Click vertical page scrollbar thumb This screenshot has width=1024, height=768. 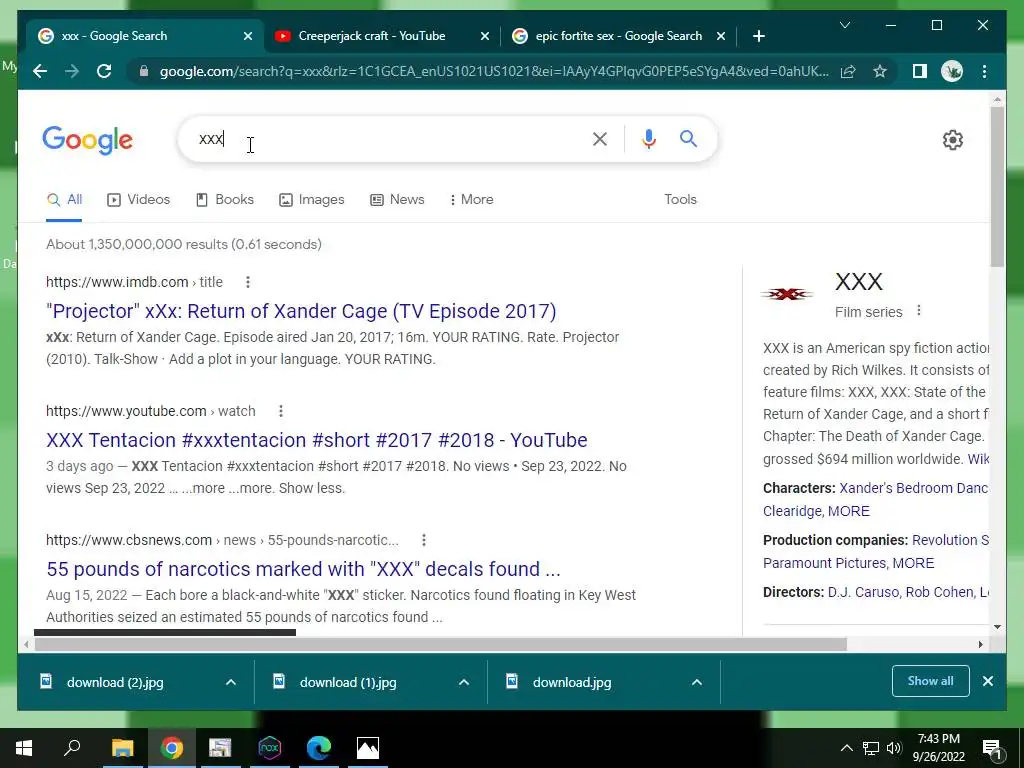coord(997,186)
